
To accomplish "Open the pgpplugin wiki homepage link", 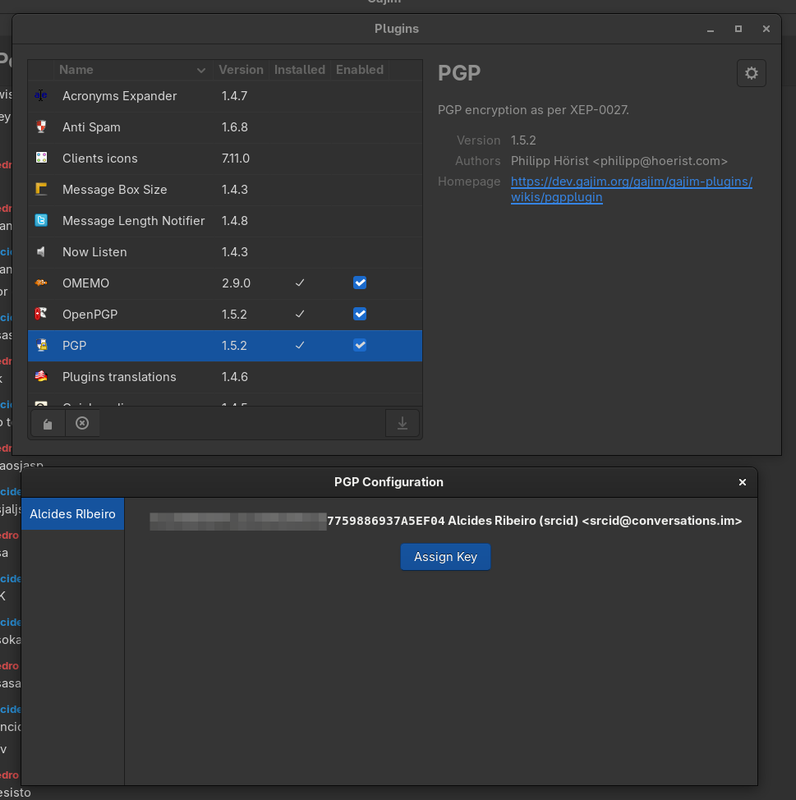I will coord(631,189).
